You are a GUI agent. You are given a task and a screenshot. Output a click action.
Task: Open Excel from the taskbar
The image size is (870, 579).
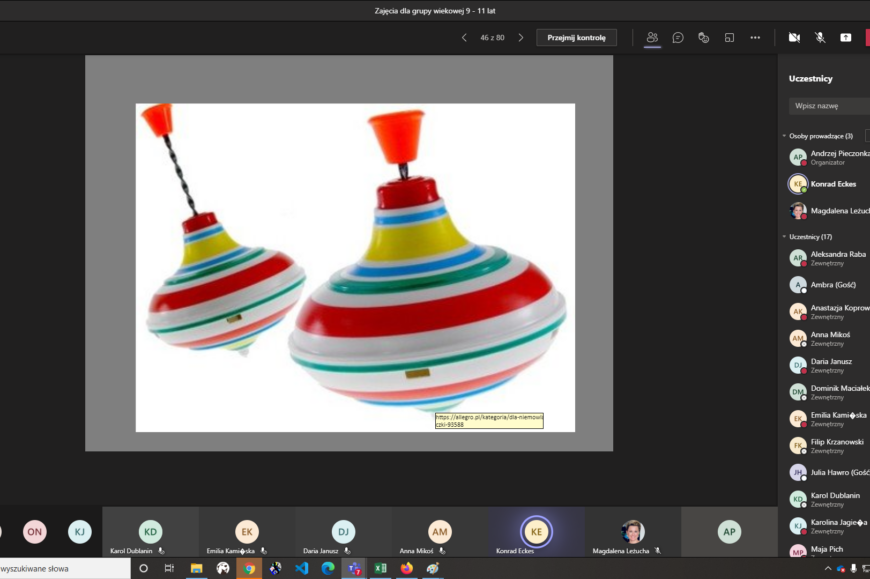381,568
